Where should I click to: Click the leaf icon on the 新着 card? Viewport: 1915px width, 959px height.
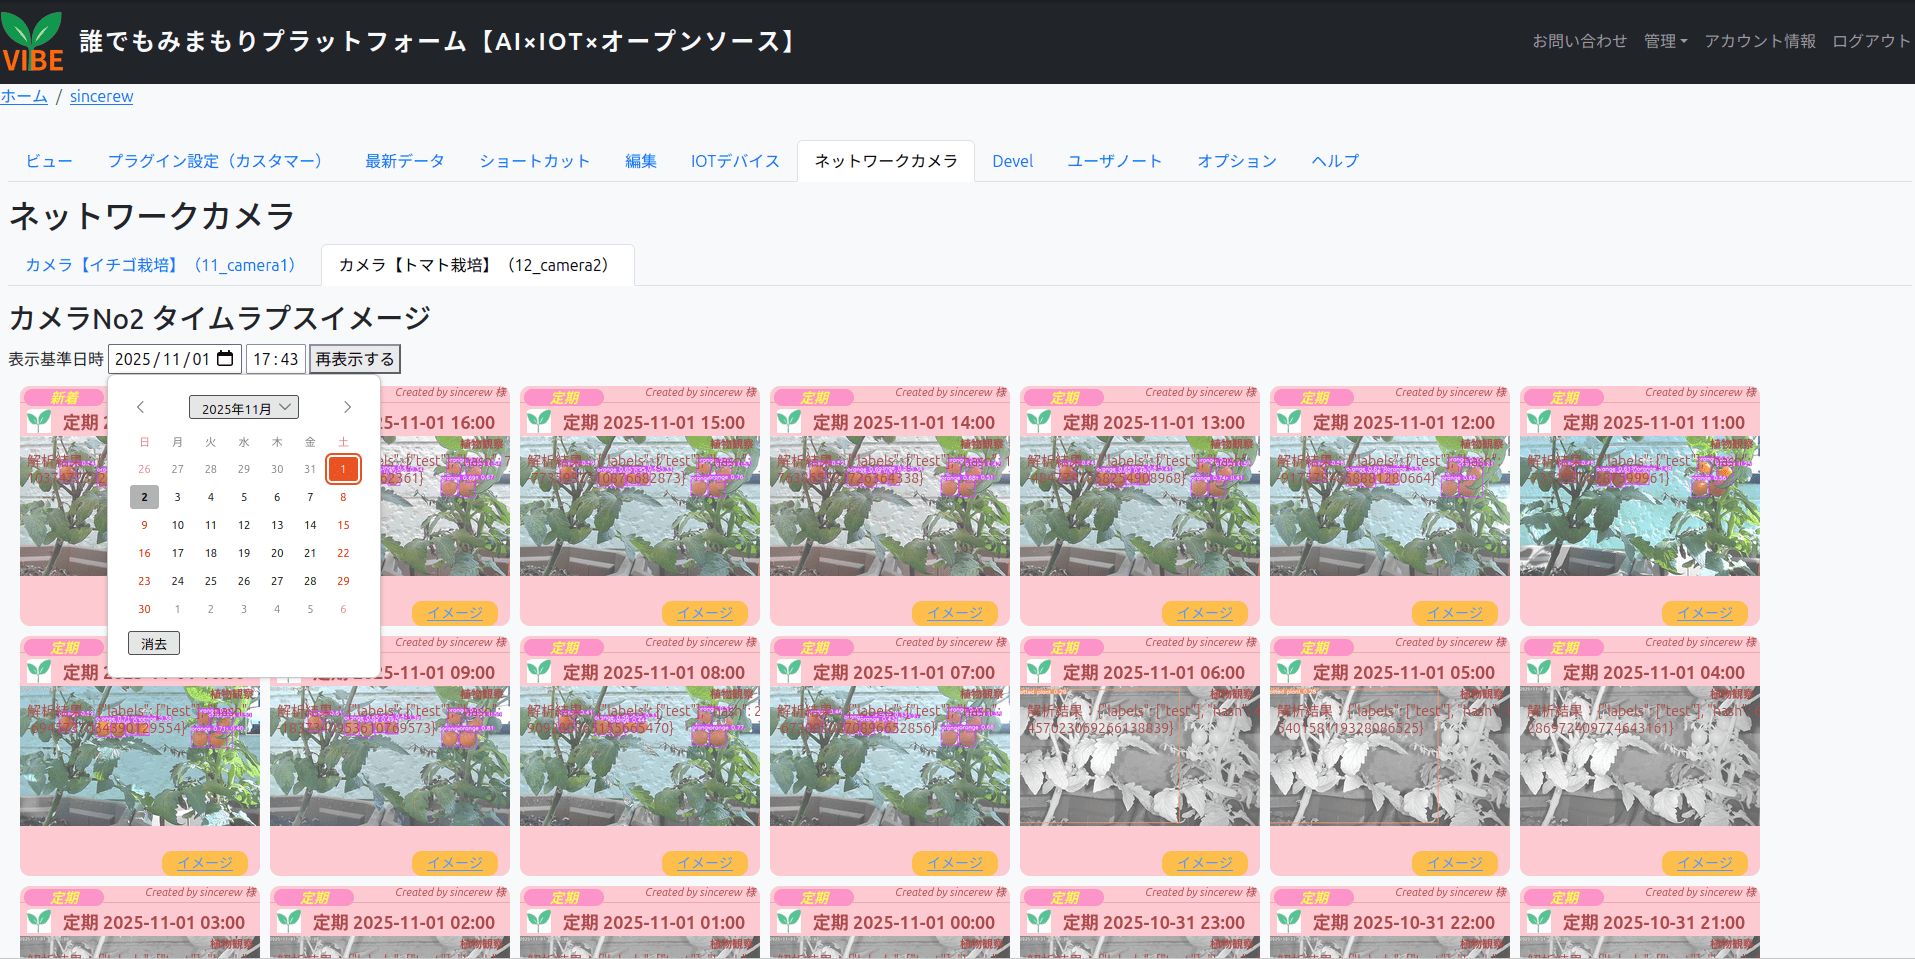(x=37, y=421)
